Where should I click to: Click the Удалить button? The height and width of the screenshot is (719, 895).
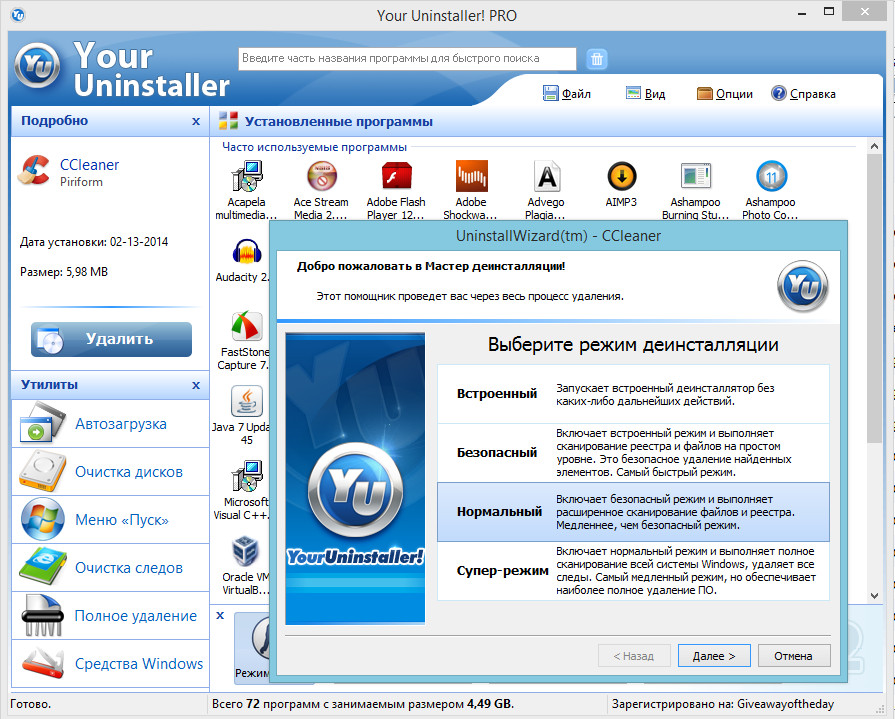(x=111, y=340)
